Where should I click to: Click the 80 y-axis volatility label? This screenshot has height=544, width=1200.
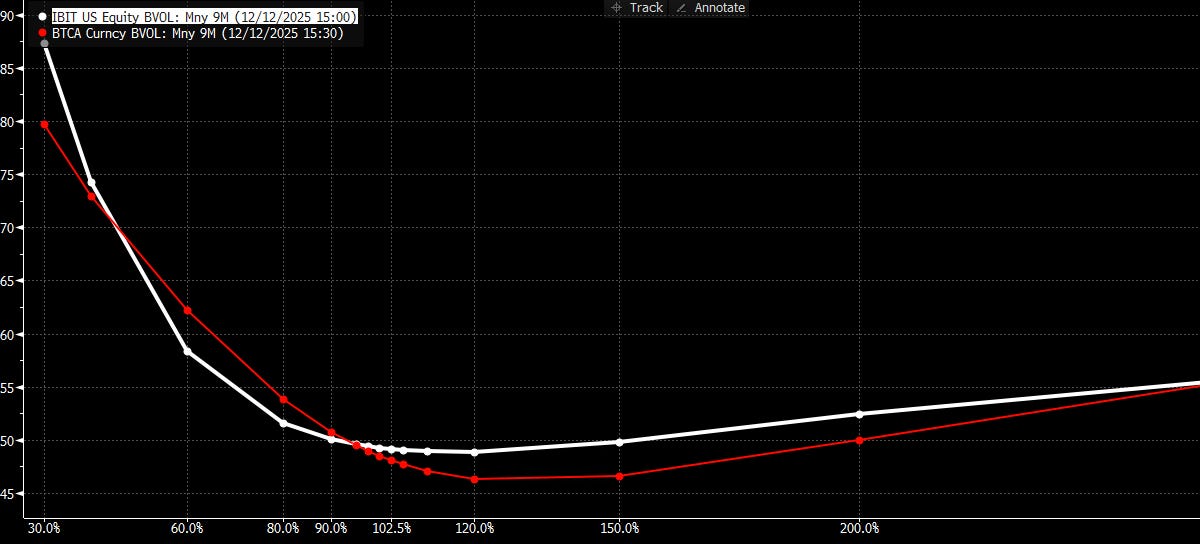point(6,121)
